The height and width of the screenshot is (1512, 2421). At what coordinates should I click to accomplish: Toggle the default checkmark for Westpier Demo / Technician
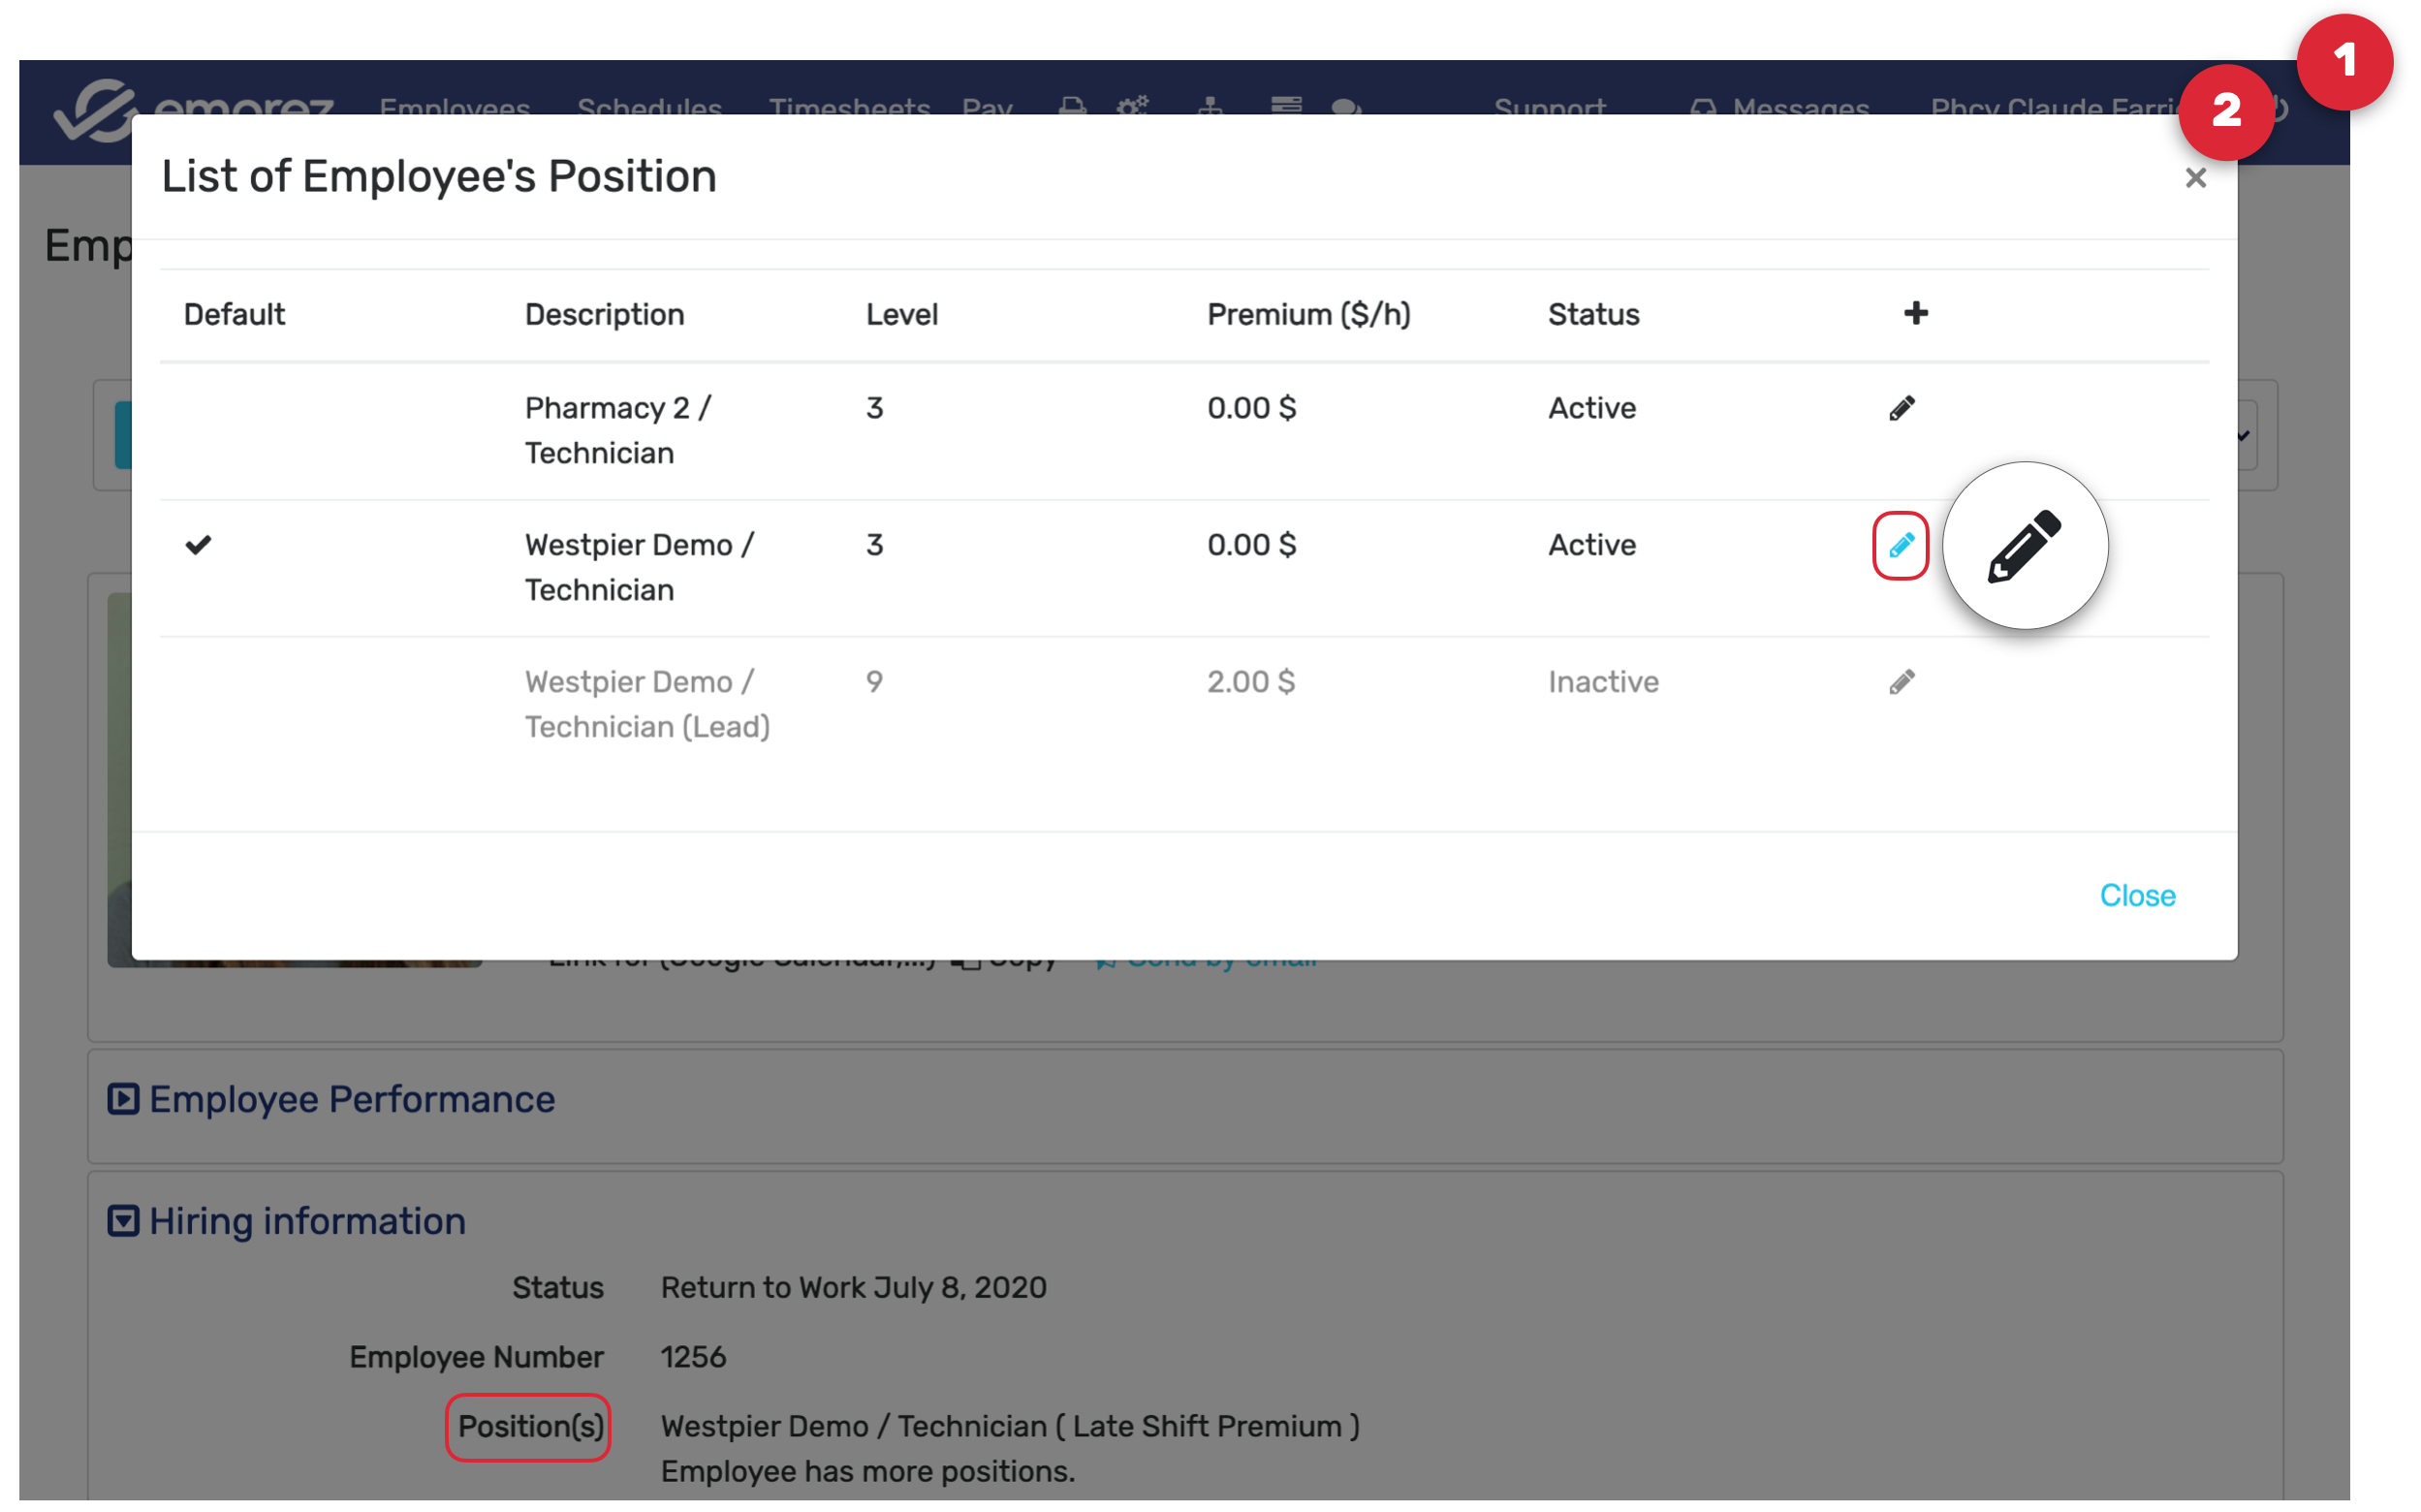coord(199,545)
